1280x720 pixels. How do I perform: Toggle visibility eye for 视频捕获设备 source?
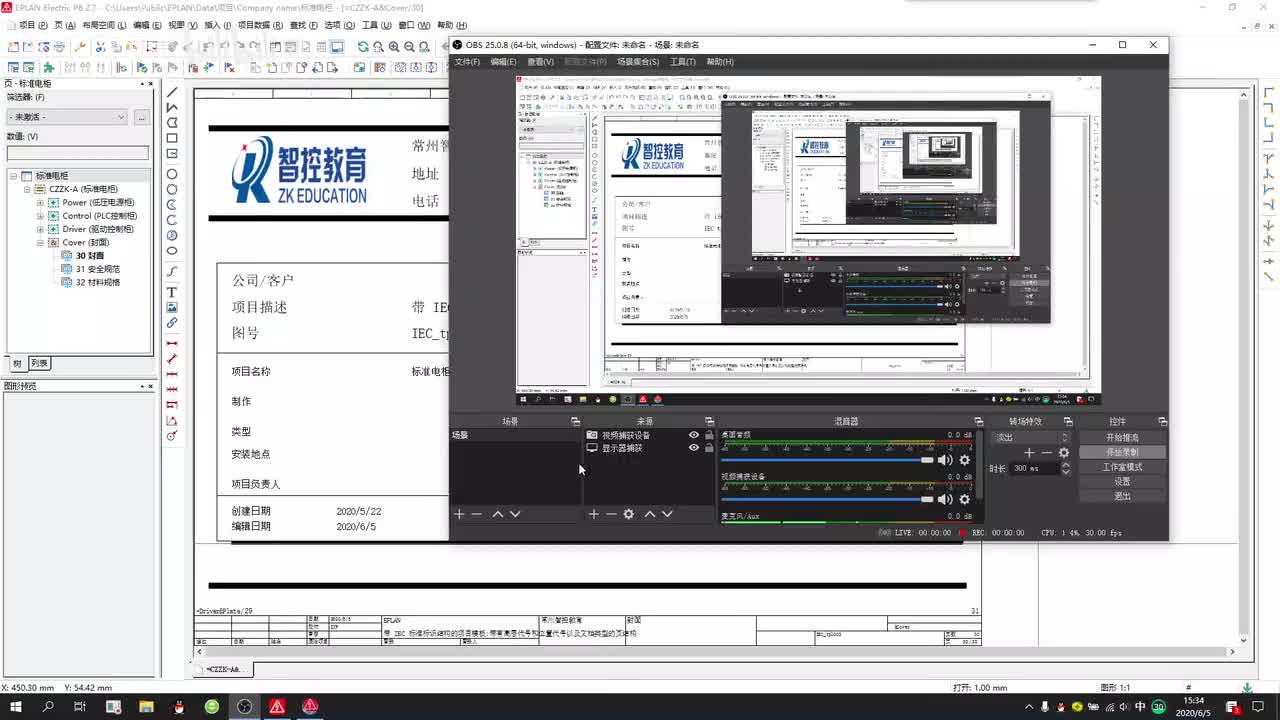[x=694, y=435]
